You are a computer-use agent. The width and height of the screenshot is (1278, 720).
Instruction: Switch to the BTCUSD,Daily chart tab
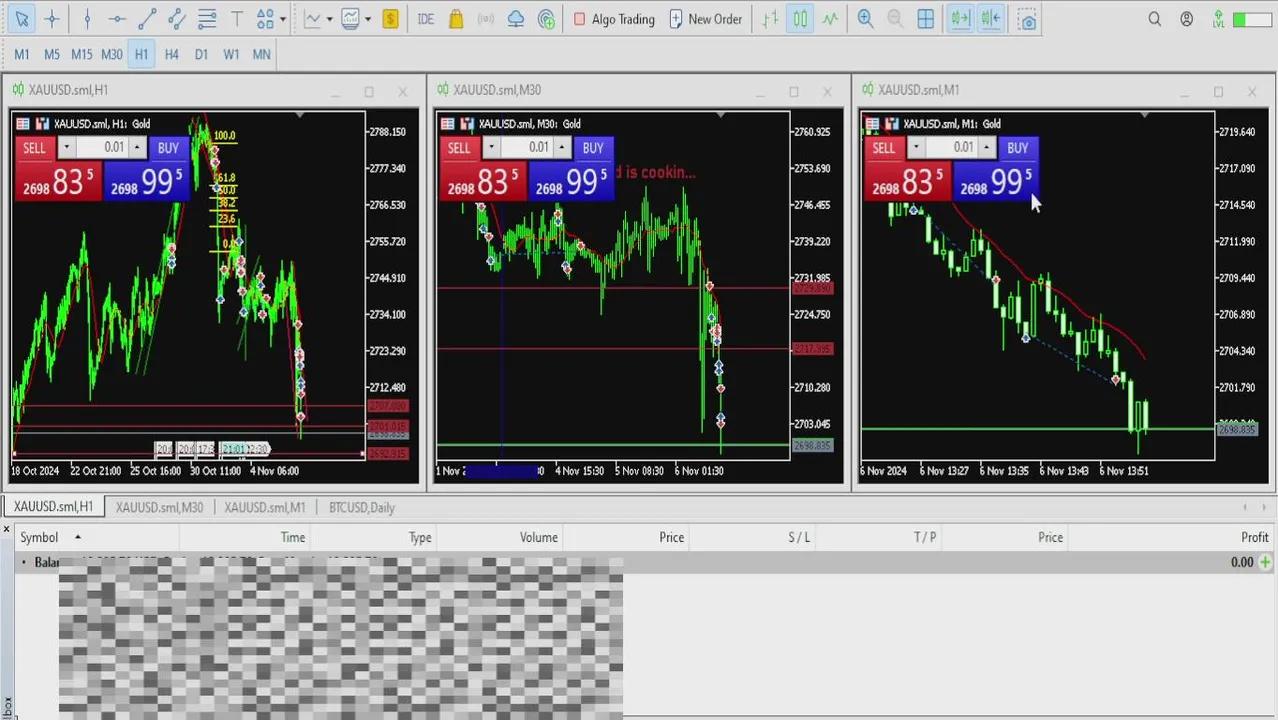point(361,507)
